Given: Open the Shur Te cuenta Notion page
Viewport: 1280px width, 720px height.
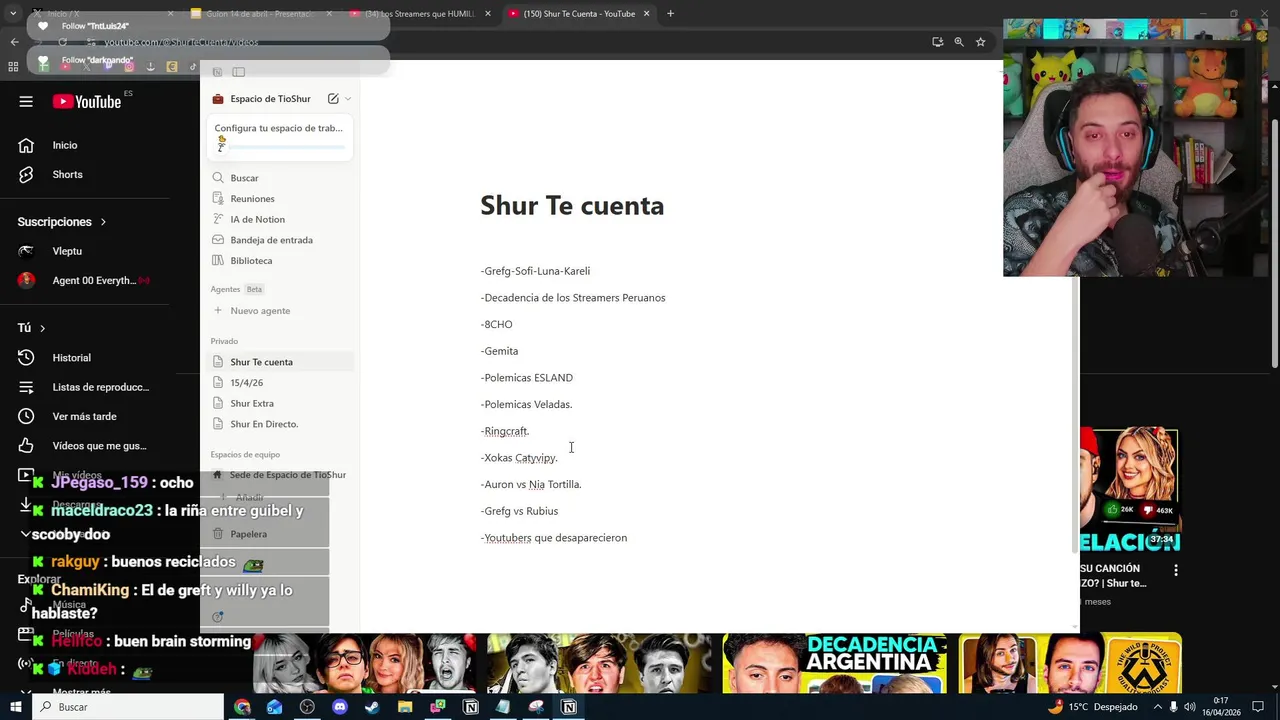Looking at the screenshot, I should coord(280,362).
